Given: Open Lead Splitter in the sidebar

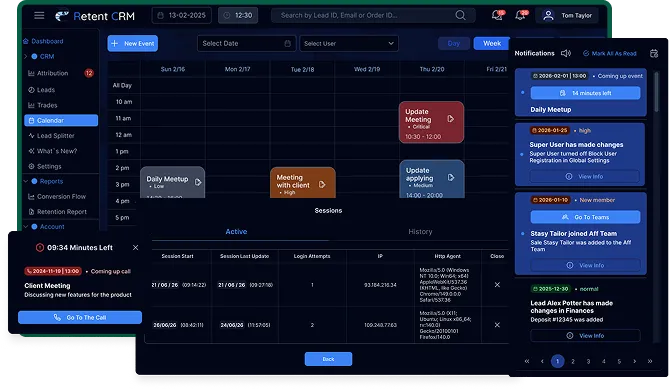Looking at the screenshot, I should pyautogui.click(x=51, y=136).
